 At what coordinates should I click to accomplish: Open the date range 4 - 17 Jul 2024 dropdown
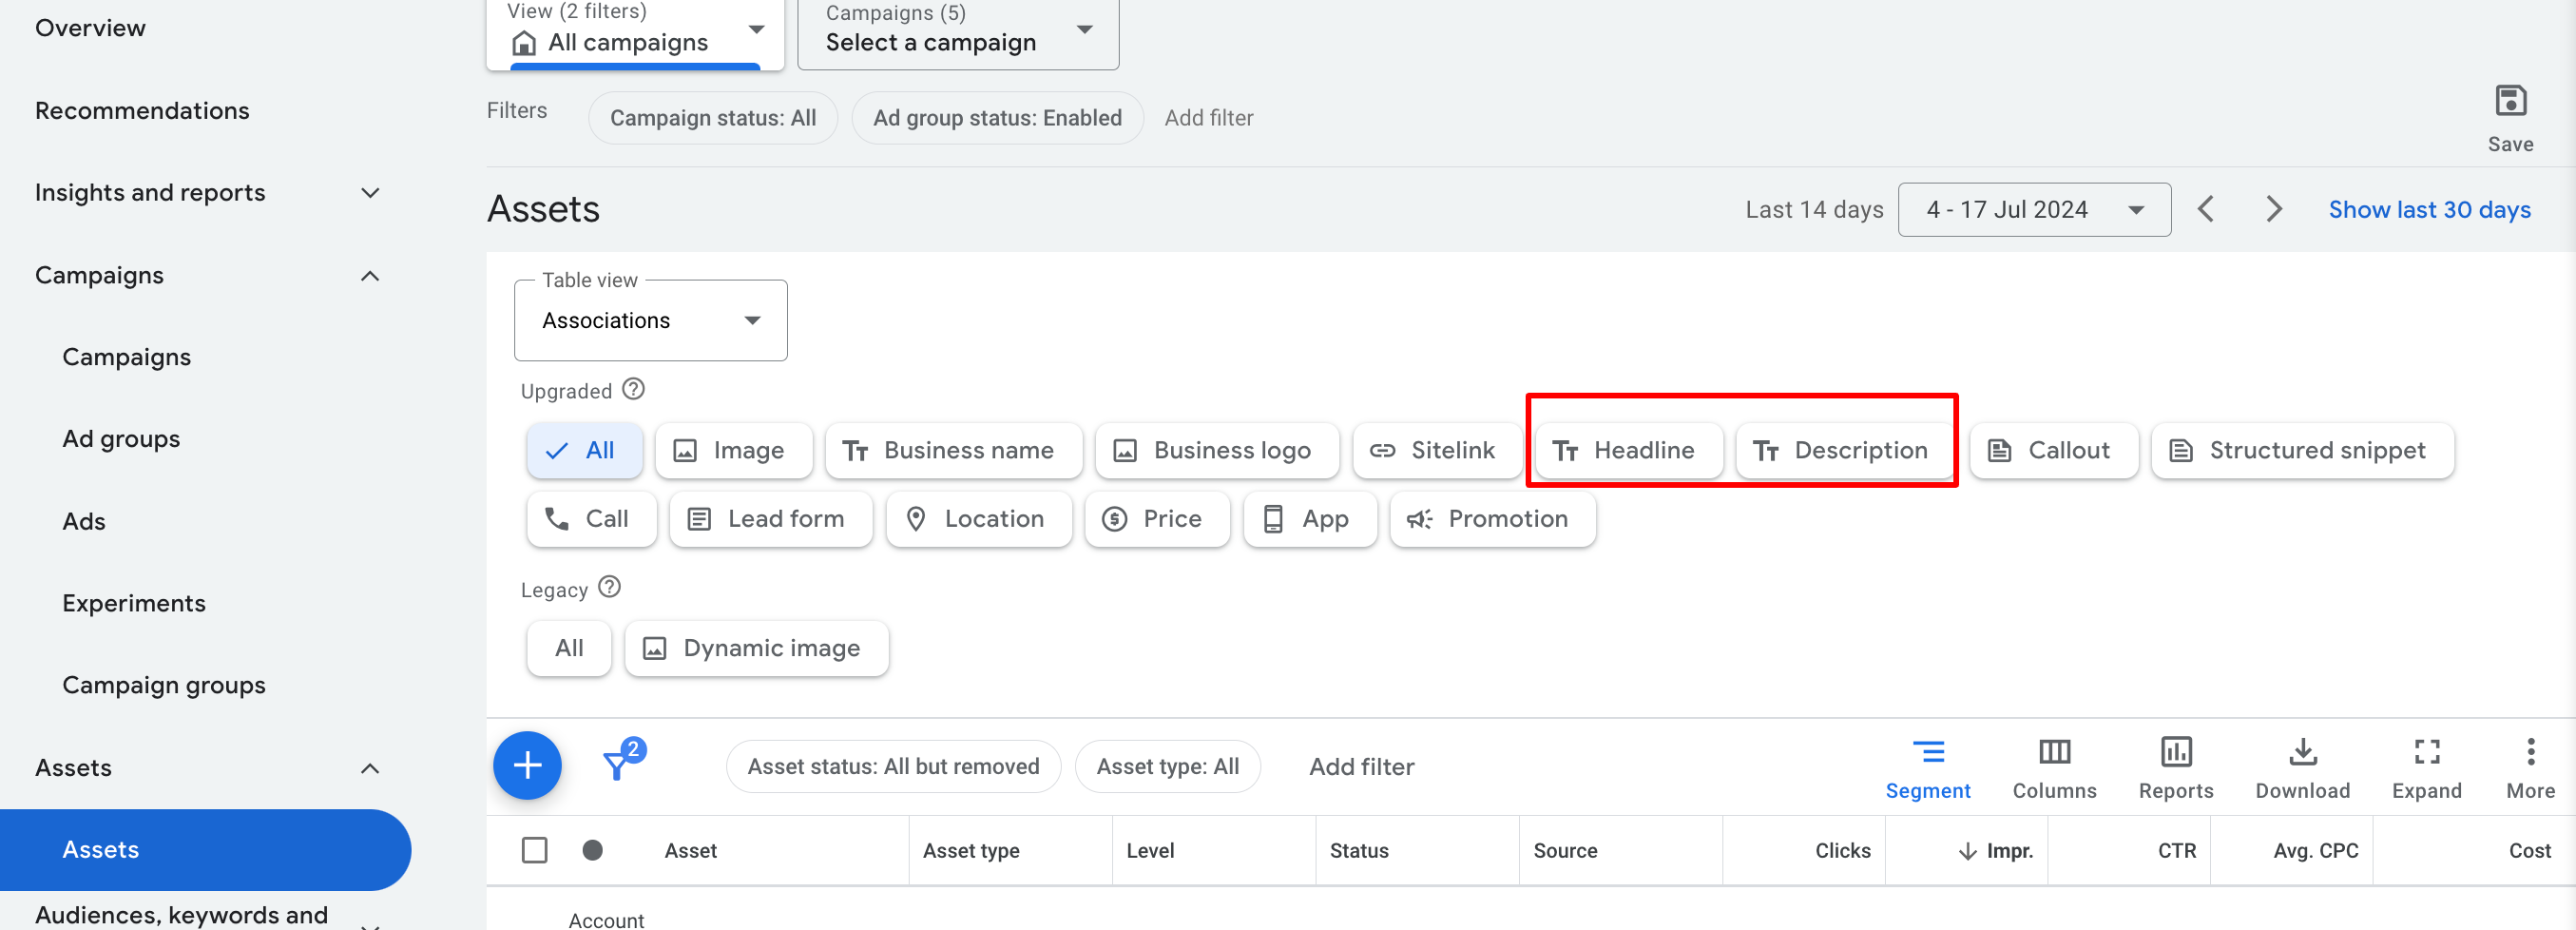2033,209
